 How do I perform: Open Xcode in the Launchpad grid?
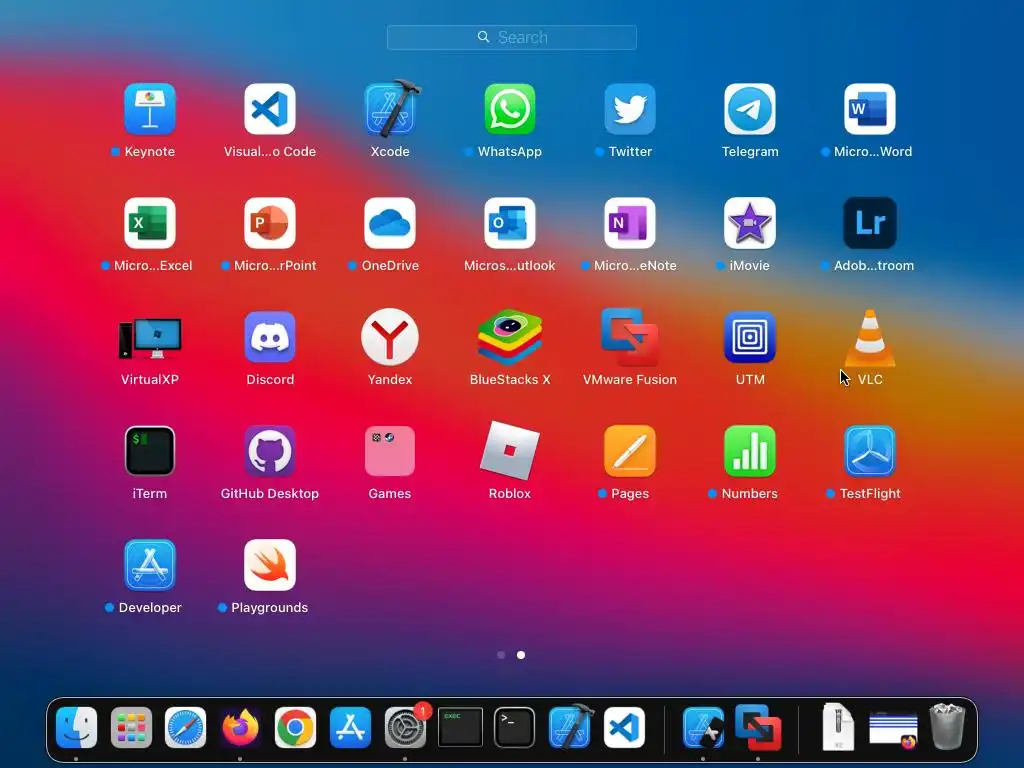[390, 108]
